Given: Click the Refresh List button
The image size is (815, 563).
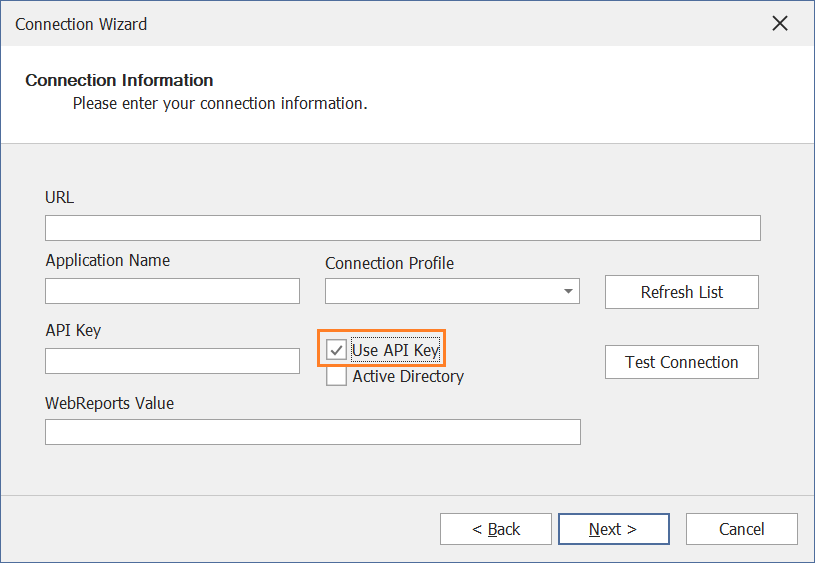Looking at the screenshot, I should (681, 292).
